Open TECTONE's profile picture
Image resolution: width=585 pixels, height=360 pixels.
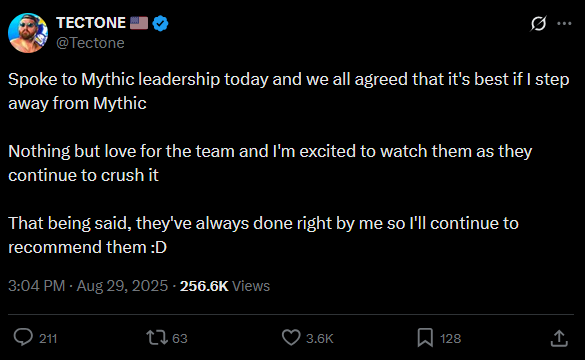[28, 33]
